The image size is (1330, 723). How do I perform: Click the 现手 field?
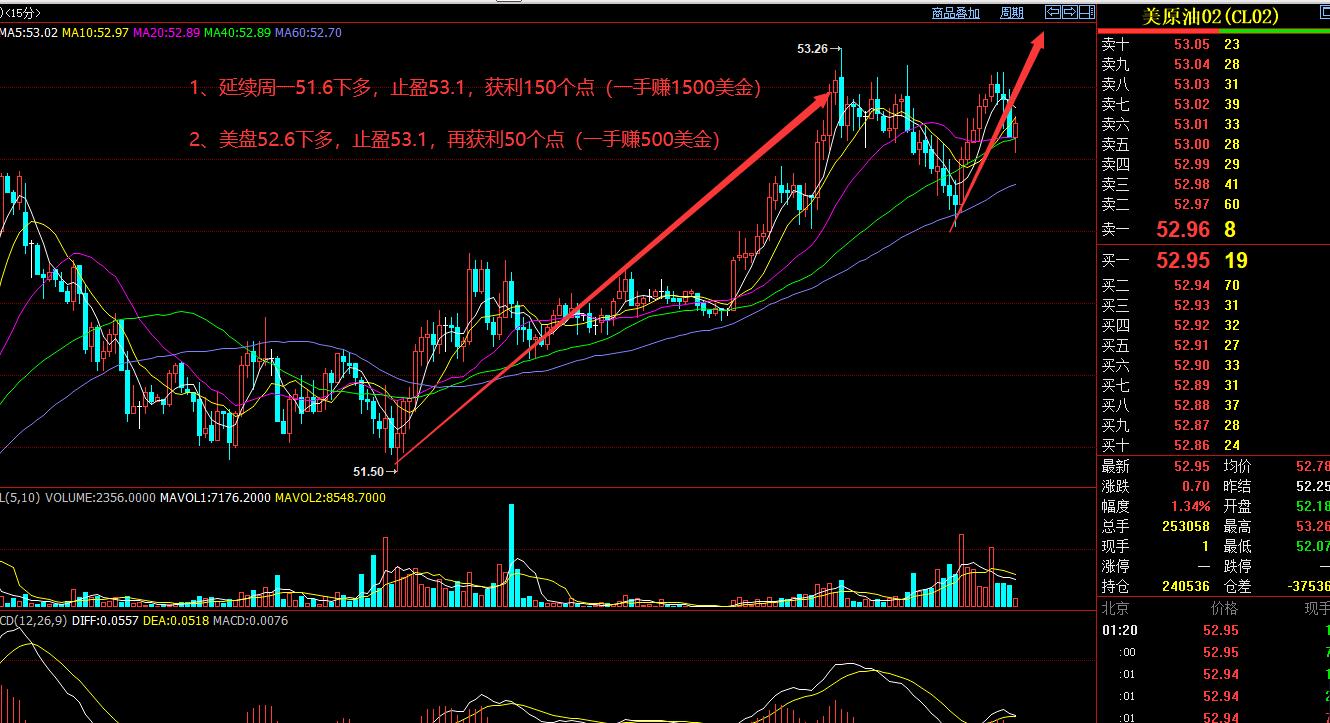[1156, 546]
